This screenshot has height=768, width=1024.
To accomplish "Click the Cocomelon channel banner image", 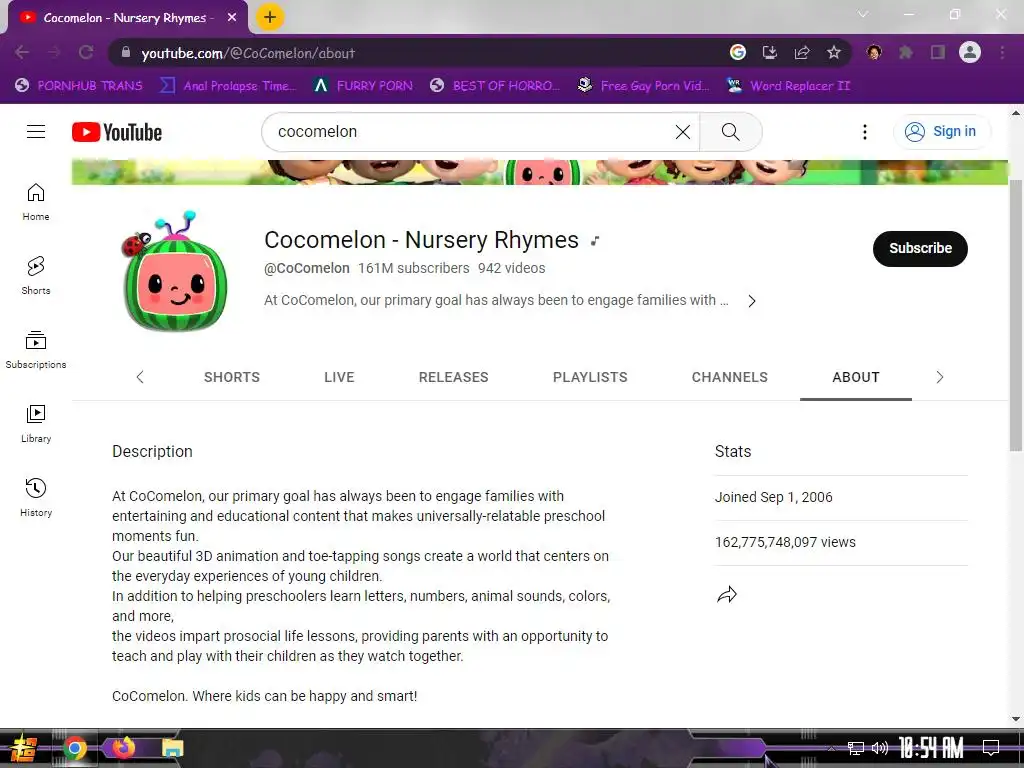I will click(x=539, y=172).
